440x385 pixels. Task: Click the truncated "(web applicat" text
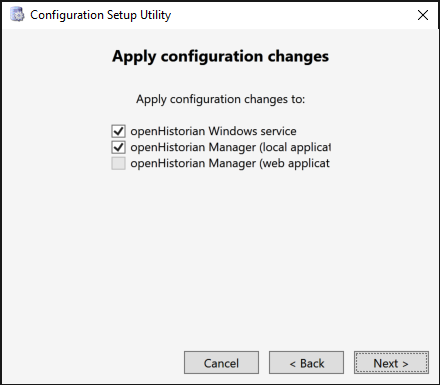294,163
